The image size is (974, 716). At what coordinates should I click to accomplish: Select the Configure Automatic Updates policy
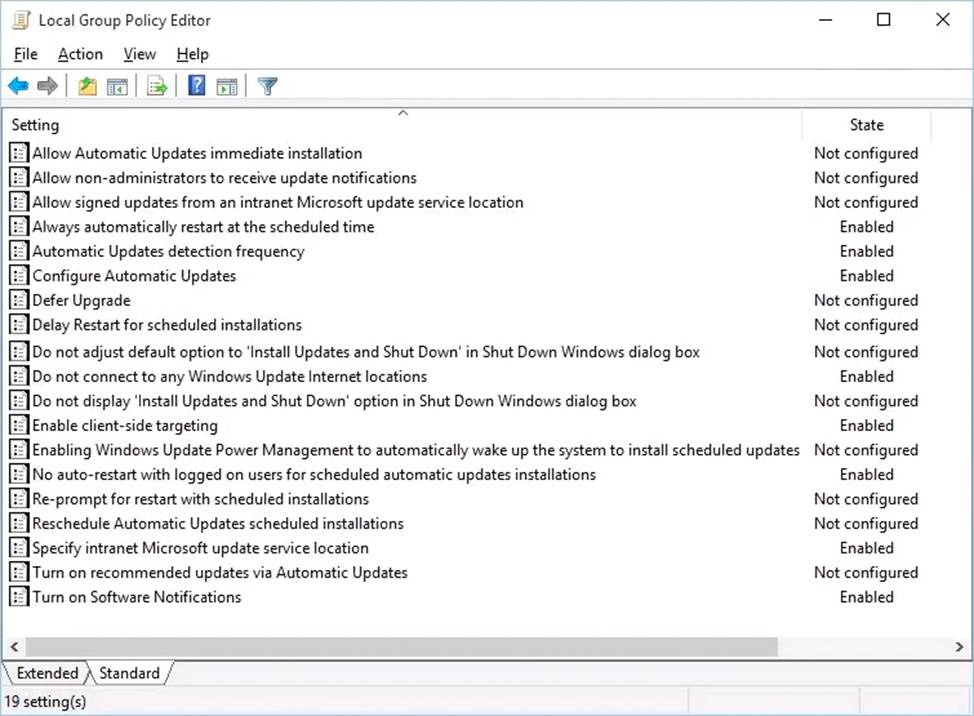pyautogui.click(x=134, y=276)
